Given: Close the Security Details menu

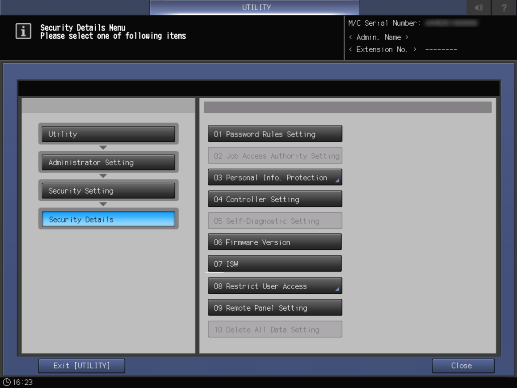Looking at the screenshot, I should (463, 366).
